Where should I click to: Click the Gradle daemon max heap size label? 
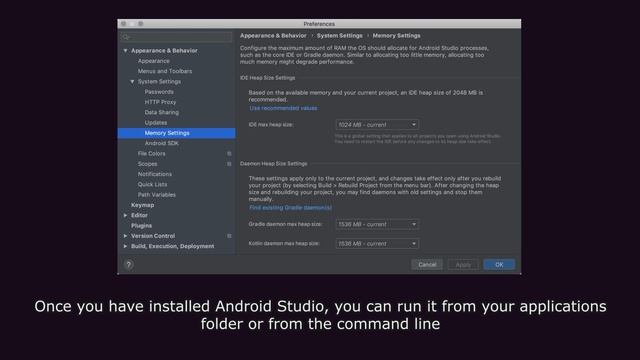tap(285, 224)
